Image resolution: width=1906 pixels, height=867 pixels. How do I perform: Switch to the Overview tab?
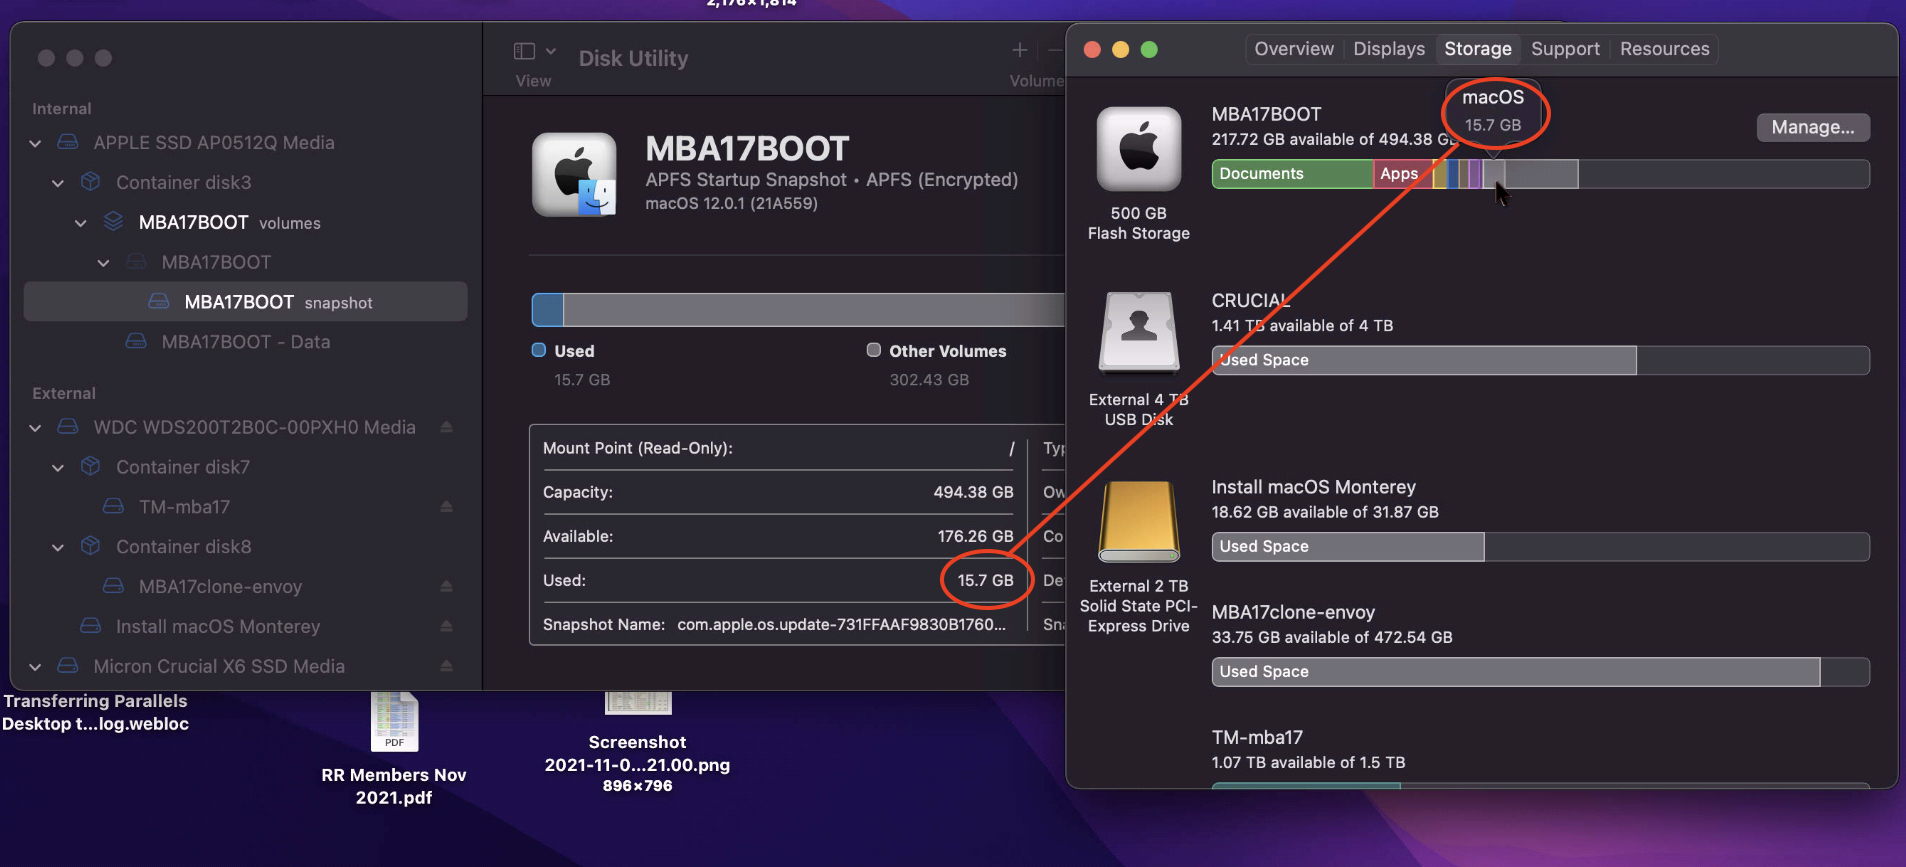point(1294,49)
